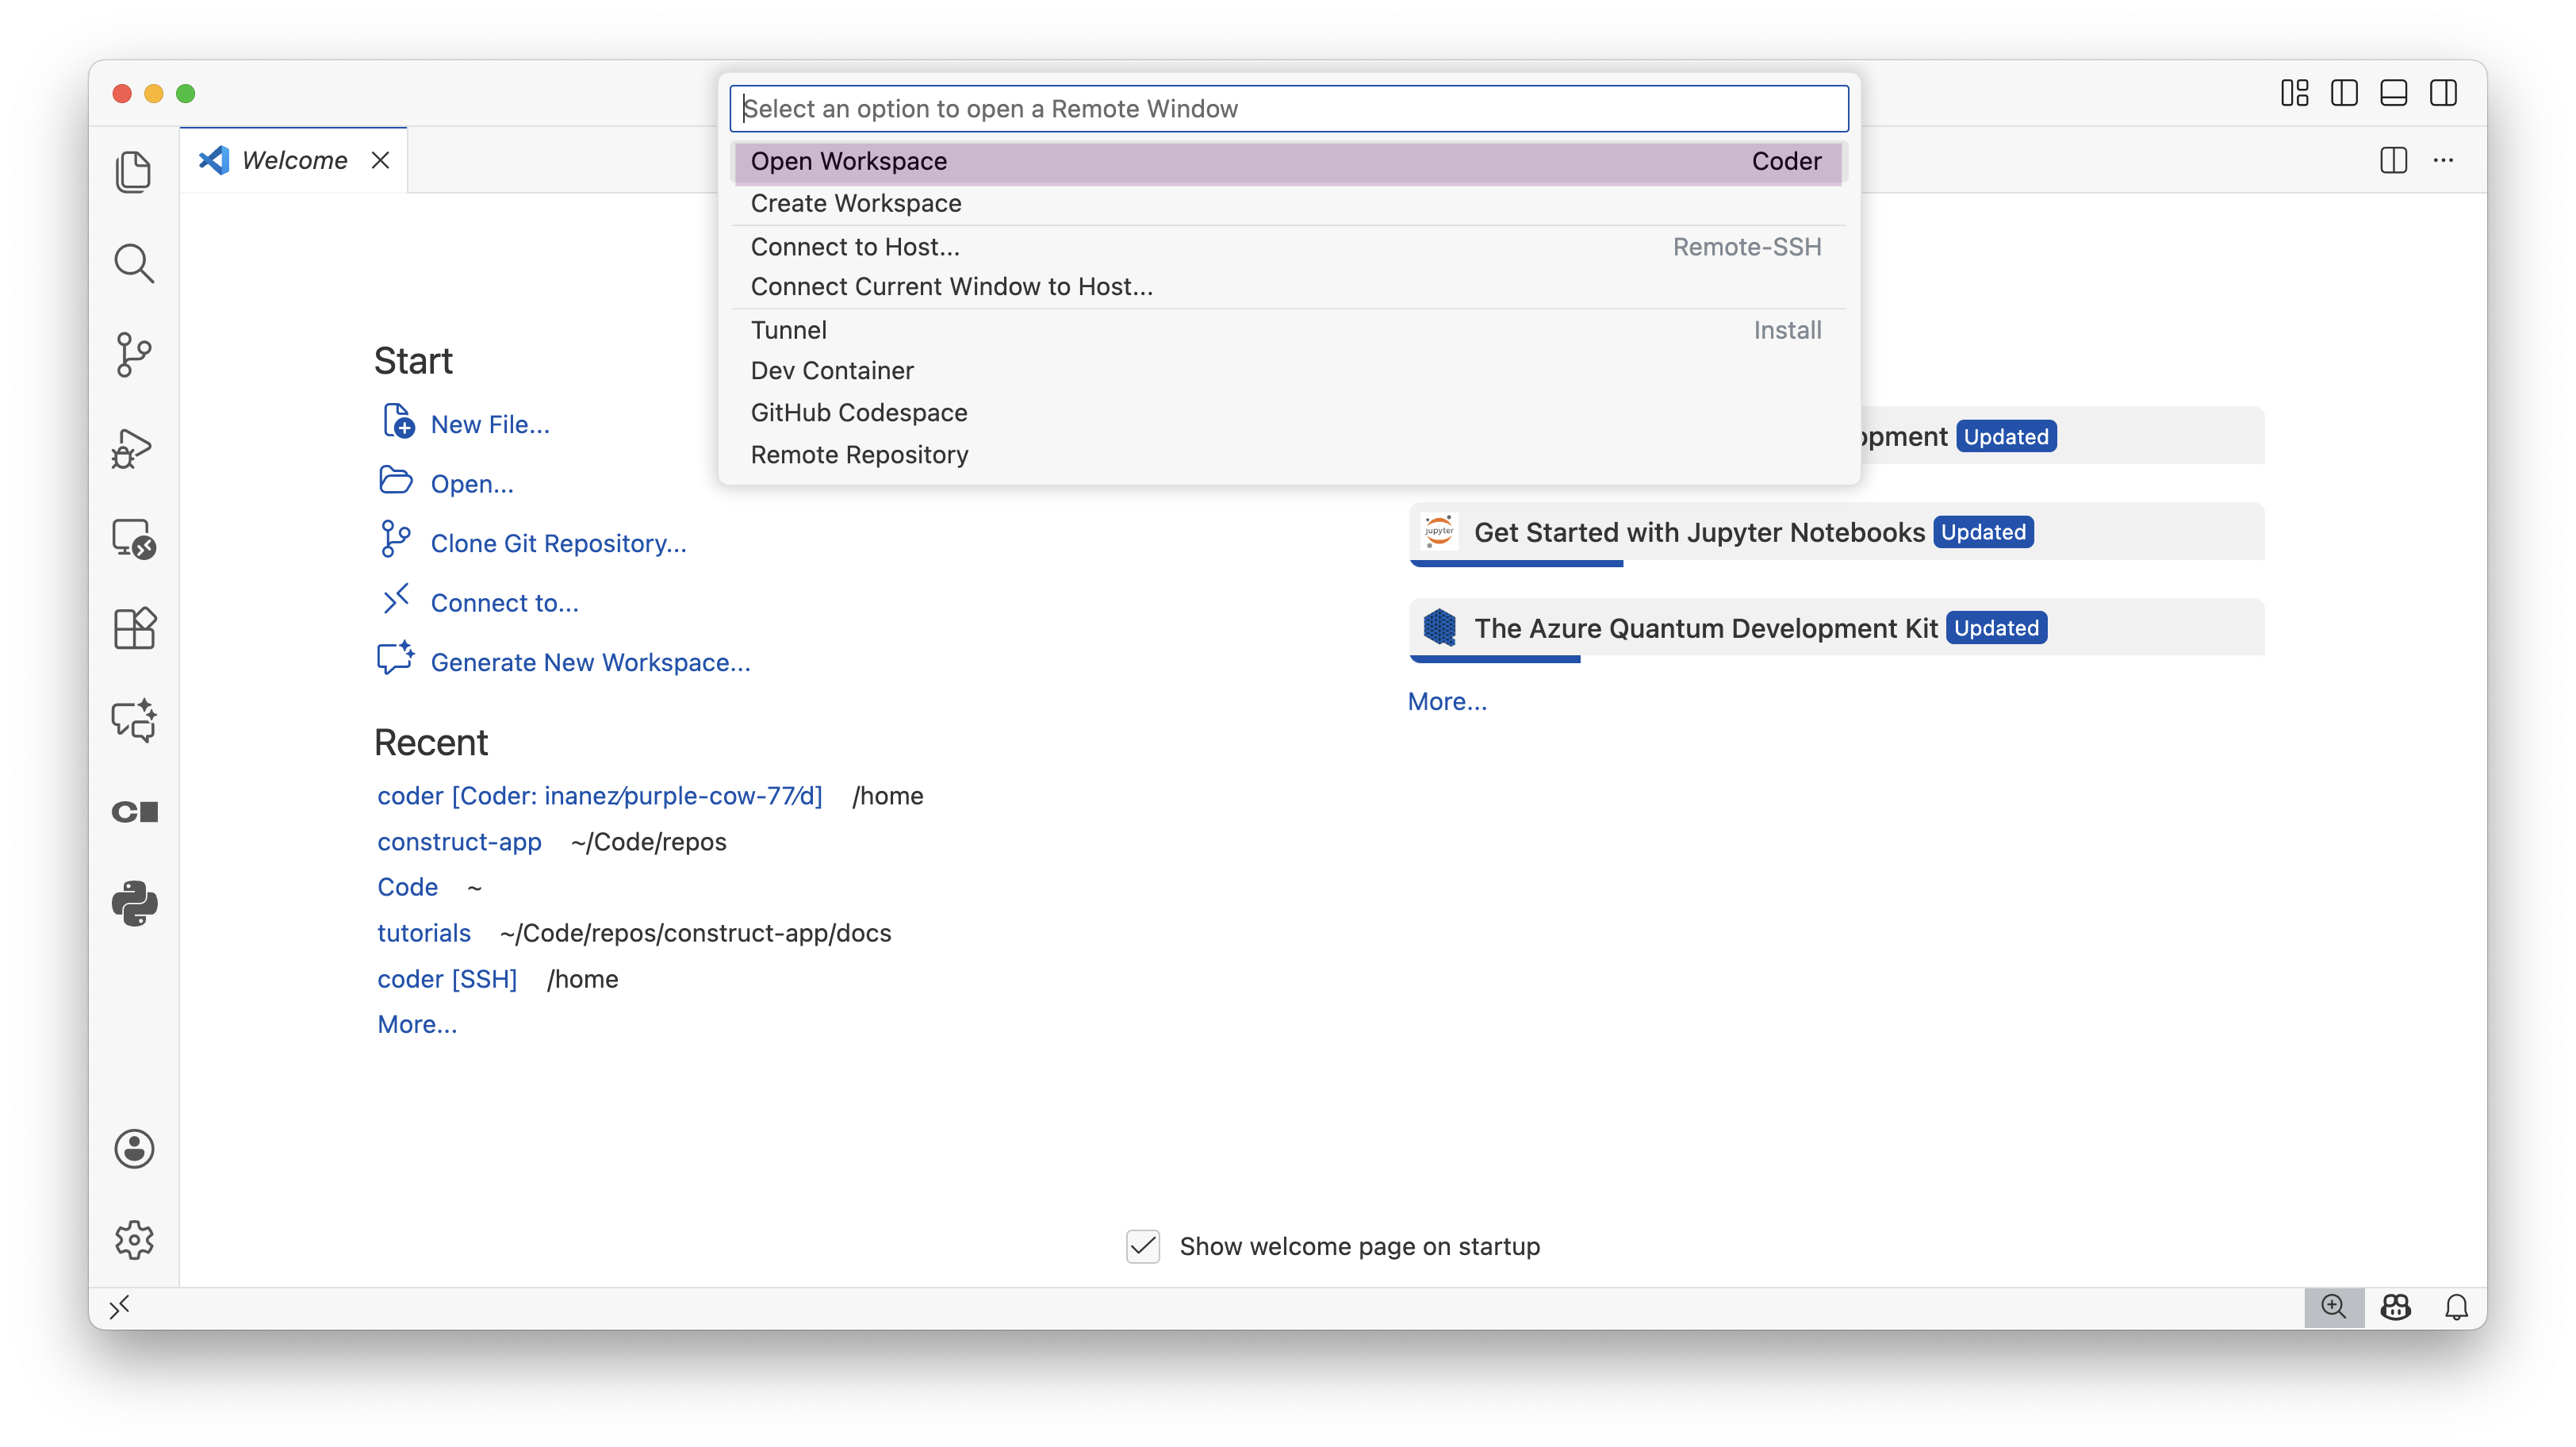The image size is (2576, 1447).
Task: Open the Search view icon
Action: coord(134,263)
